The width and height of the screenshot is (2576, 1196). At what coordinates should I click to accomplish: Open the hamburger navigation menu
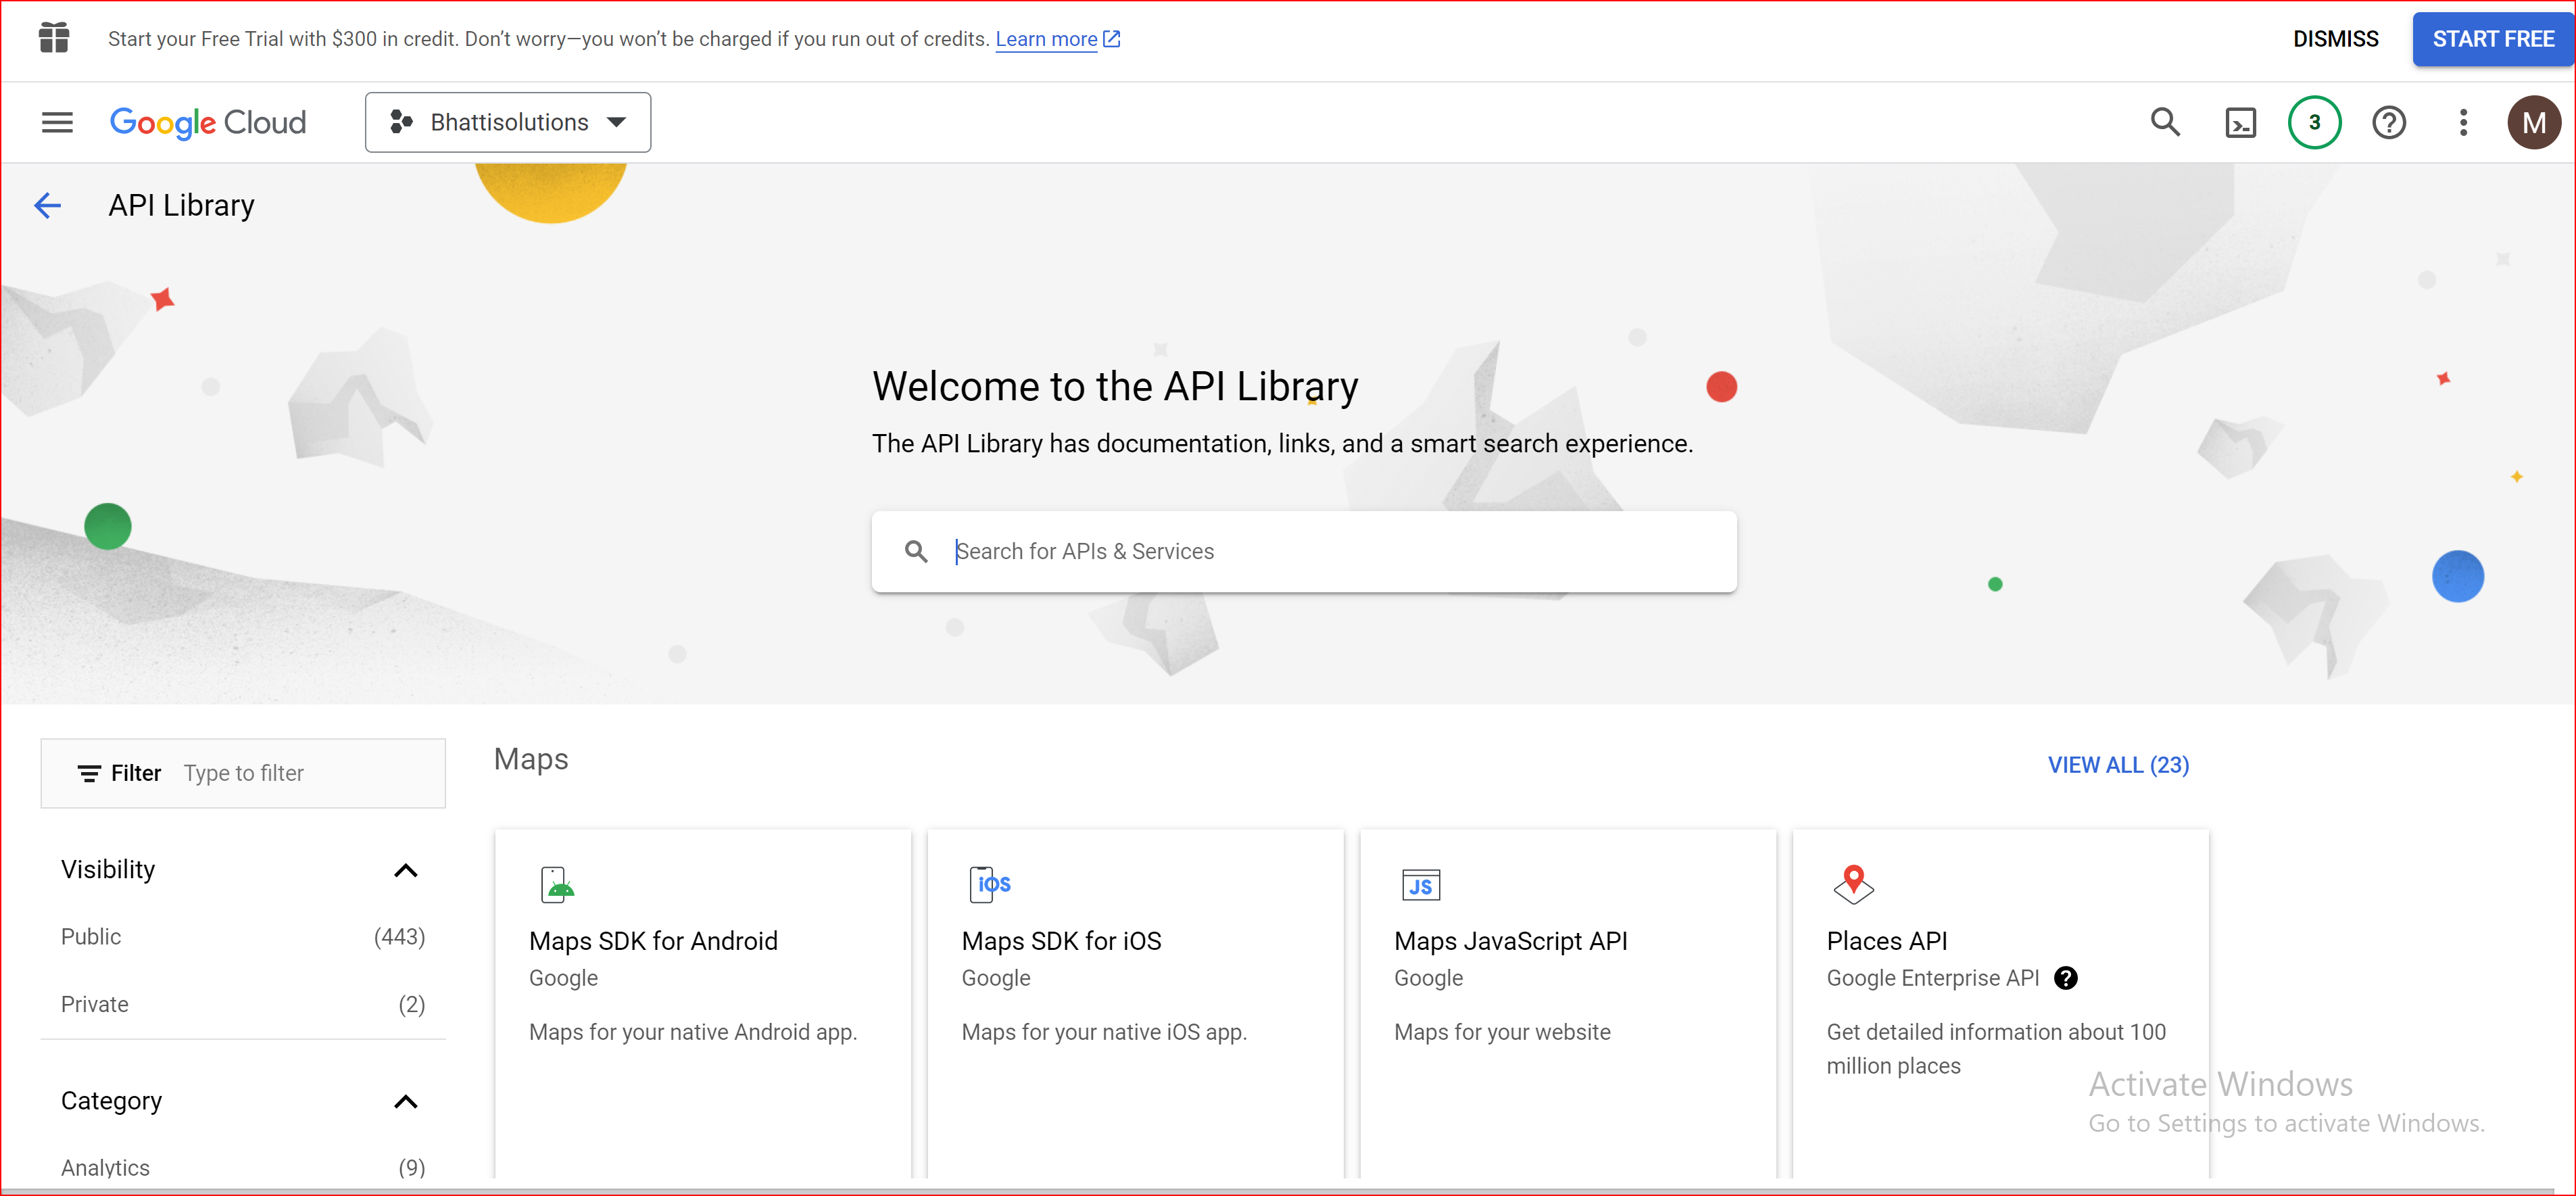[57, 122]
